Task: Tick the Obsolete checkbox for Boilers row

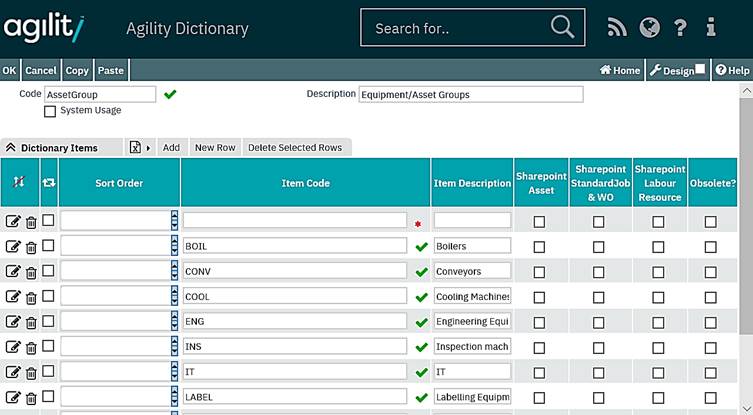Action: 710,246
